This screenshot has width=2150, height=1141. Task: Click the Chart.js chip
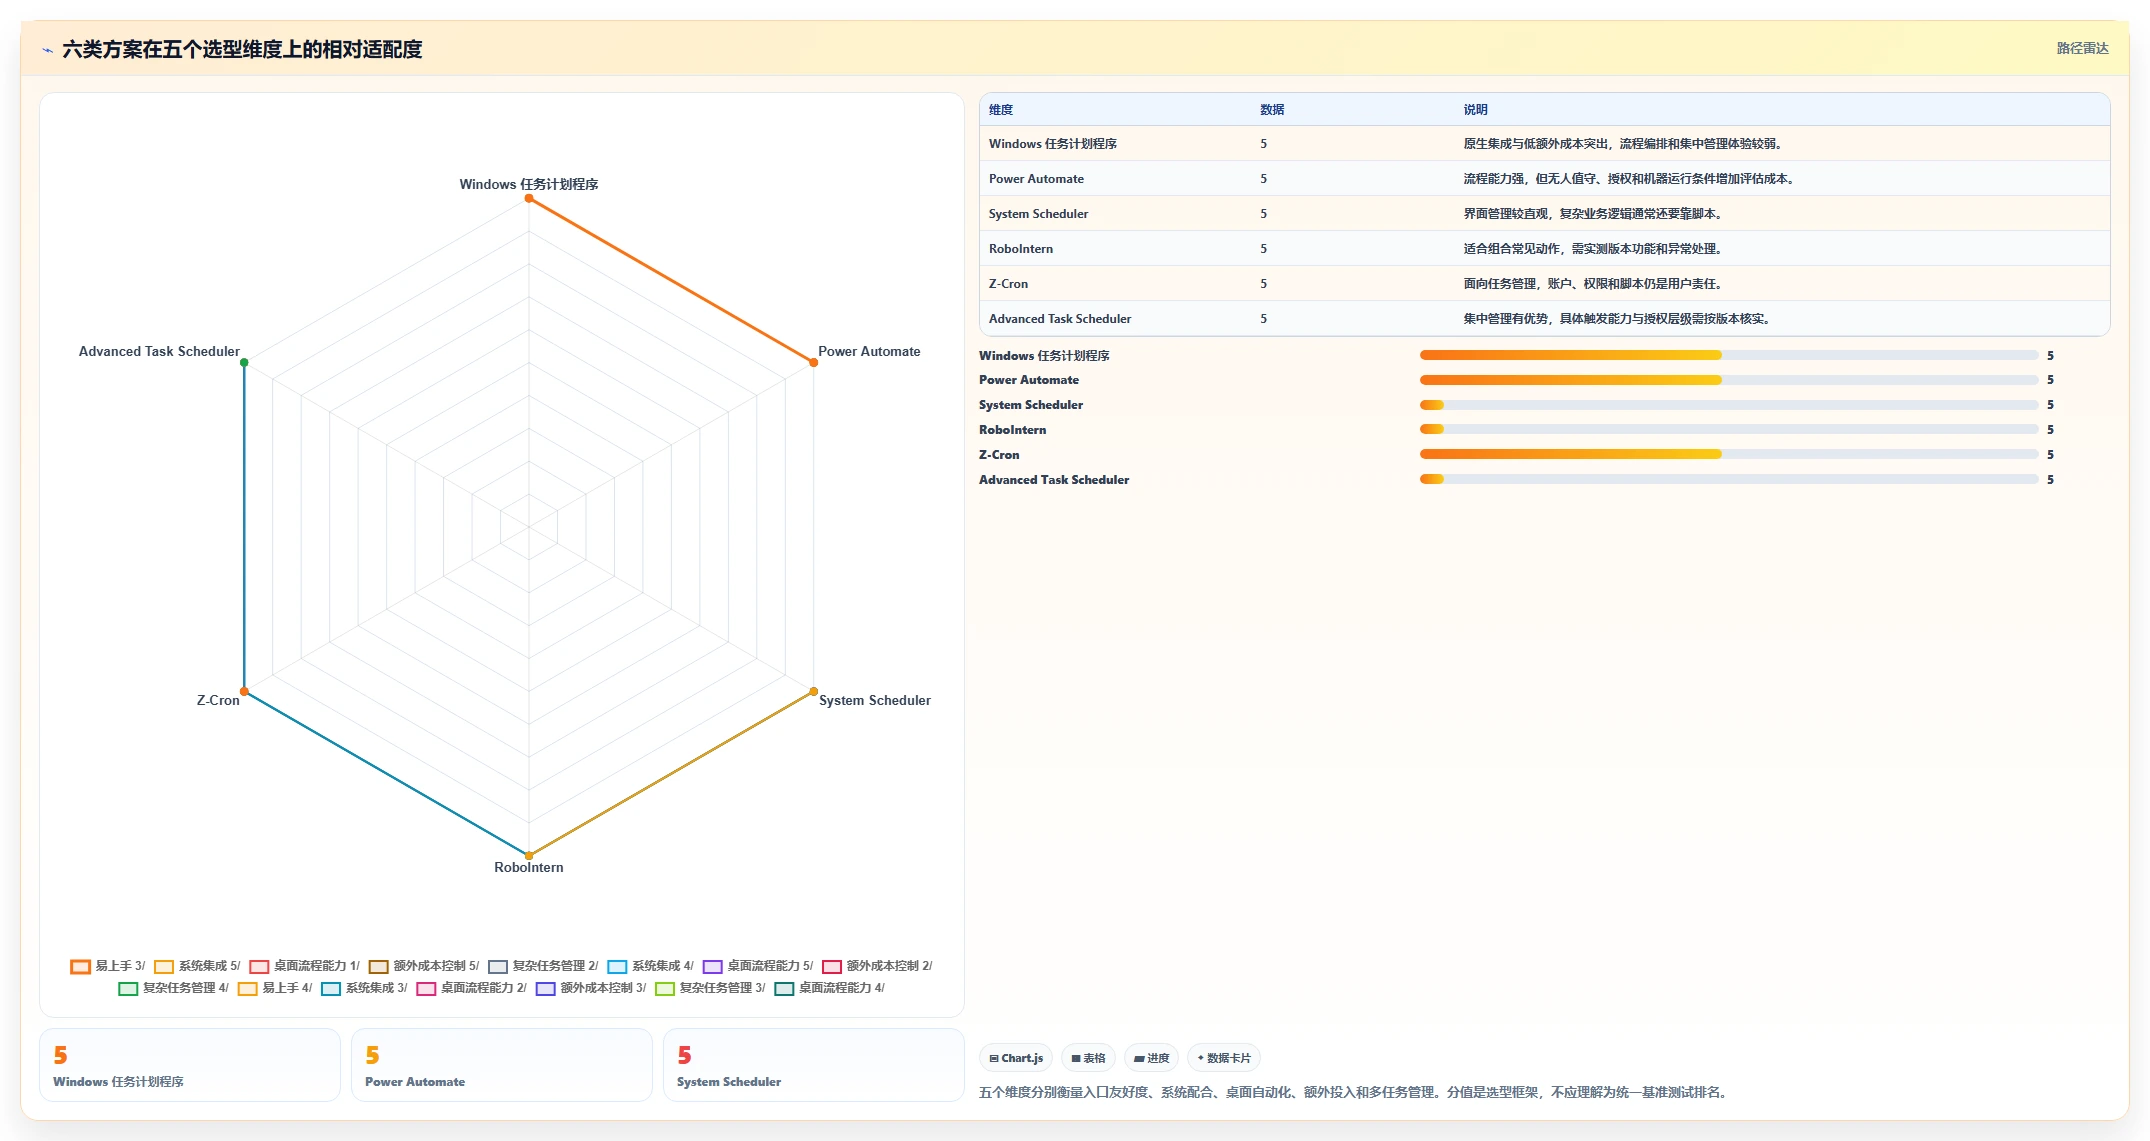pos(1016,1058)
